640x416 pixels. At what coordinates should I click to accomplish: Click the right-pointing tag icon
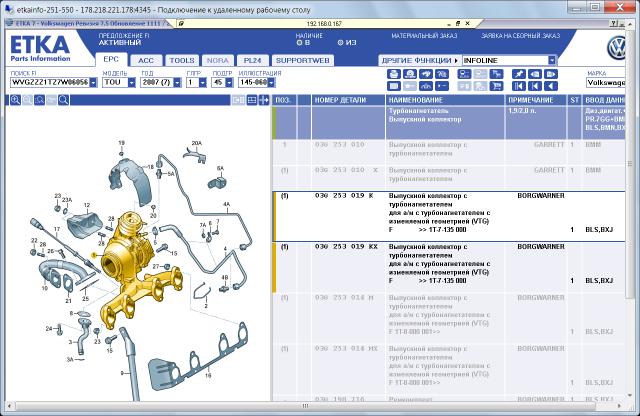pyautogui.click(x=551, y=74)
